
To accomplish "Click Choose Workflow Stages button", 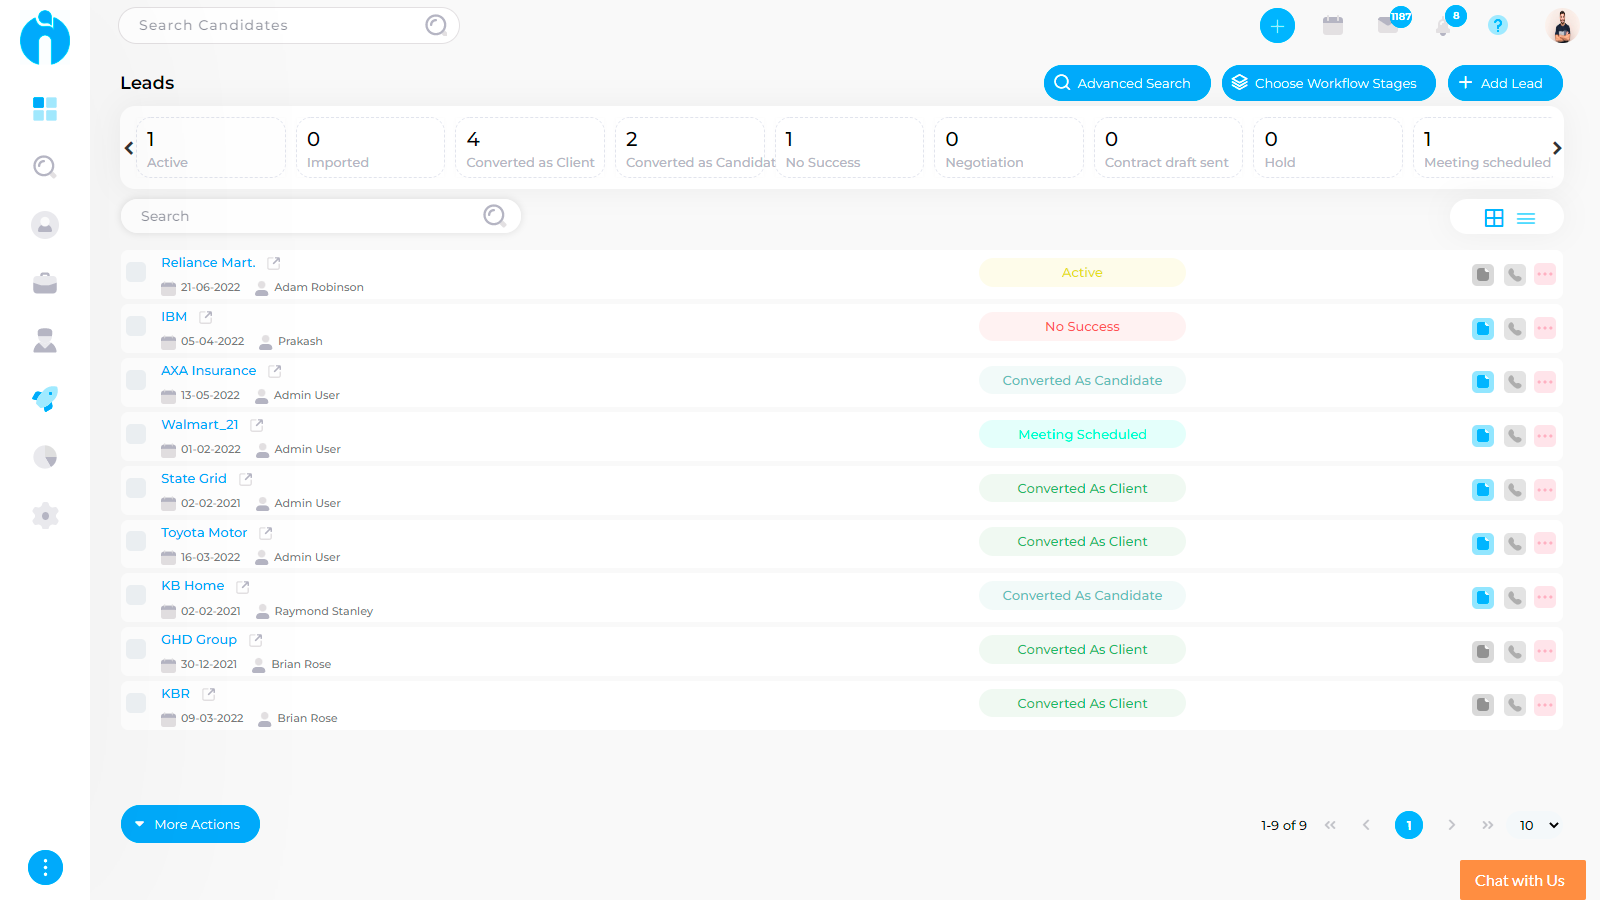I will coord(1329,83).
